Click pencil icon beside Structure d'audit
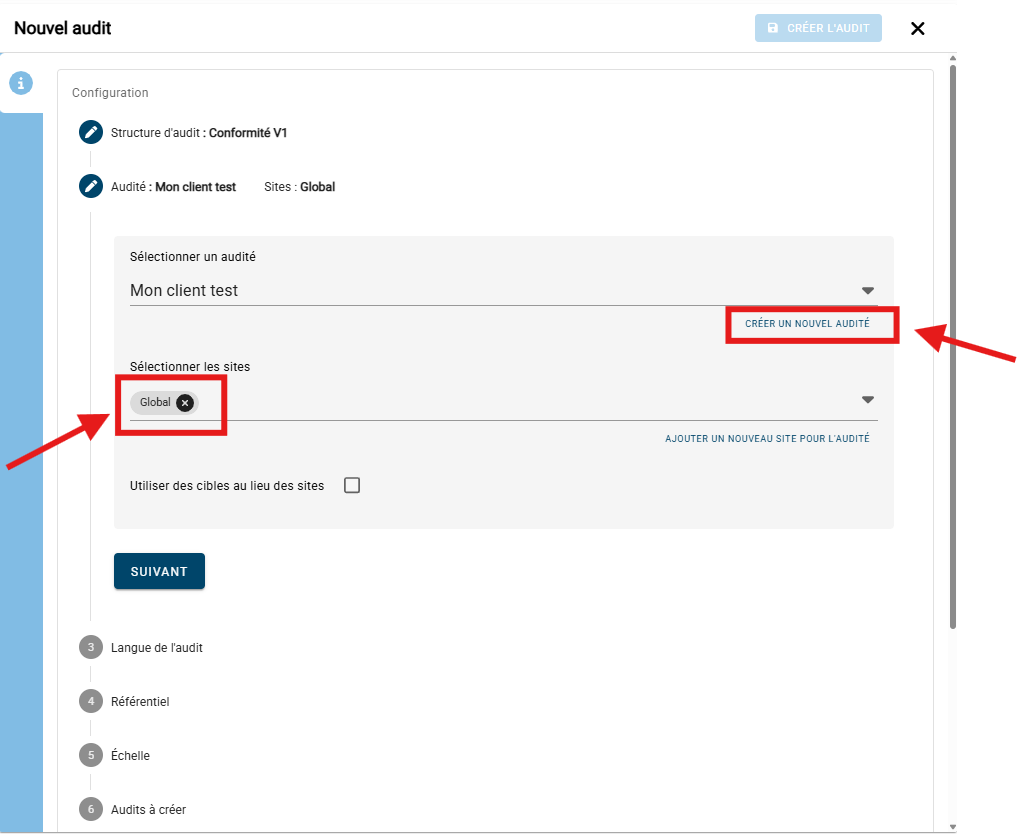The height and width of the screenshot is (834, 1017). click(91, 132)
